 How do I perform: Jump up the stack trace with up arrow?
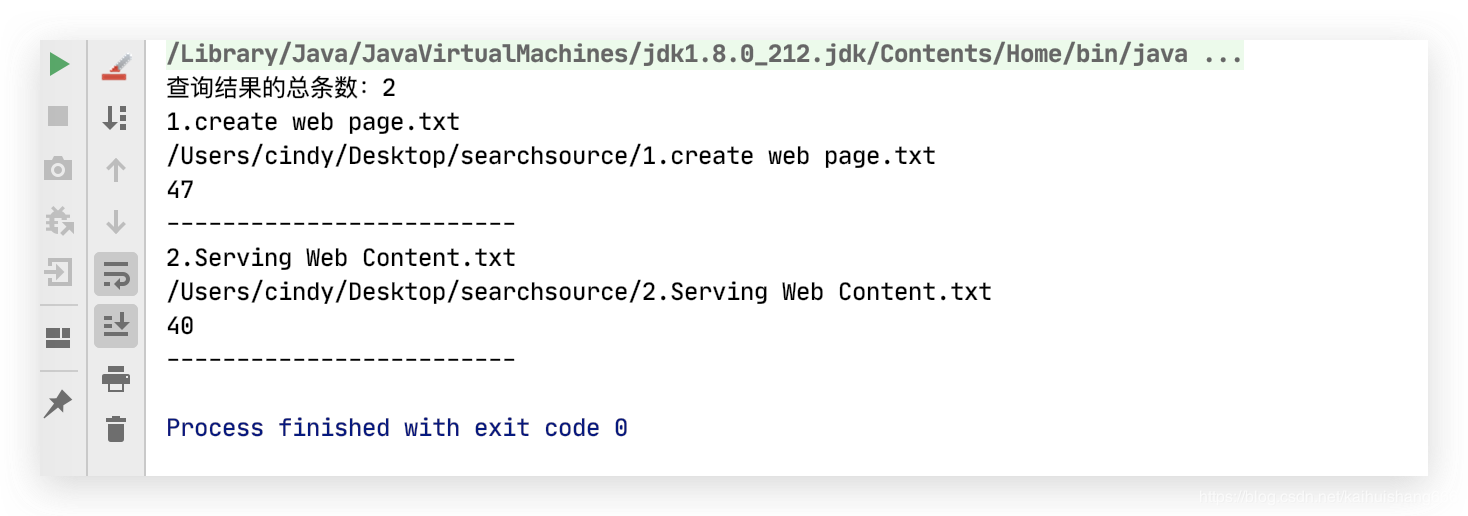coord(116,170)
